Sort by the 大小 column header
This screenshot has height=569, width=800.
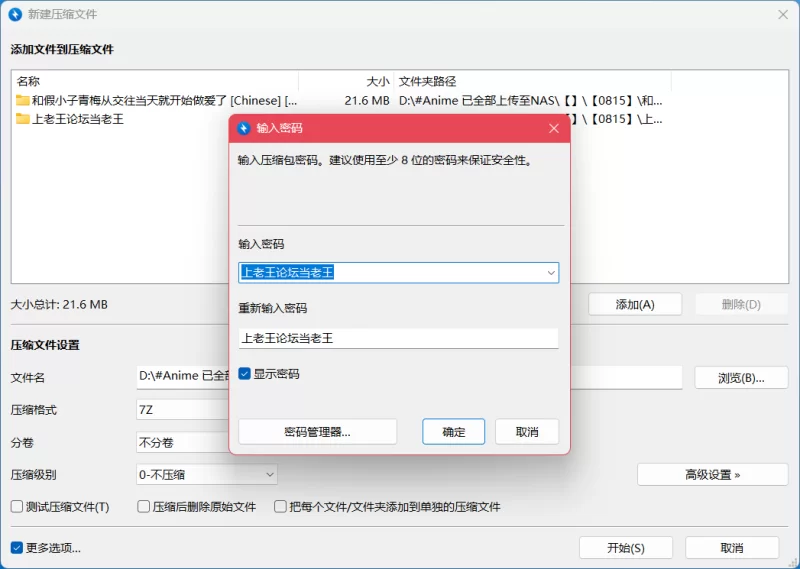coord(346,81)
